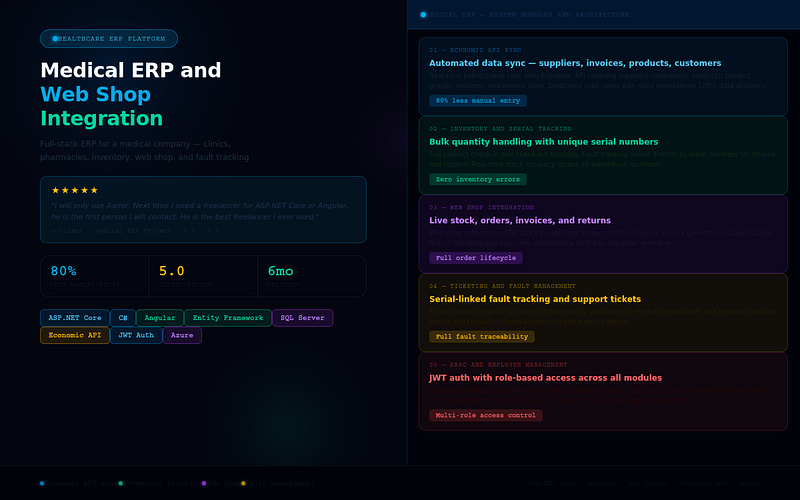Open 'Live stock, orders, invoices, and returns' title
Screen dimensions: 800x500
coord(520,220)
